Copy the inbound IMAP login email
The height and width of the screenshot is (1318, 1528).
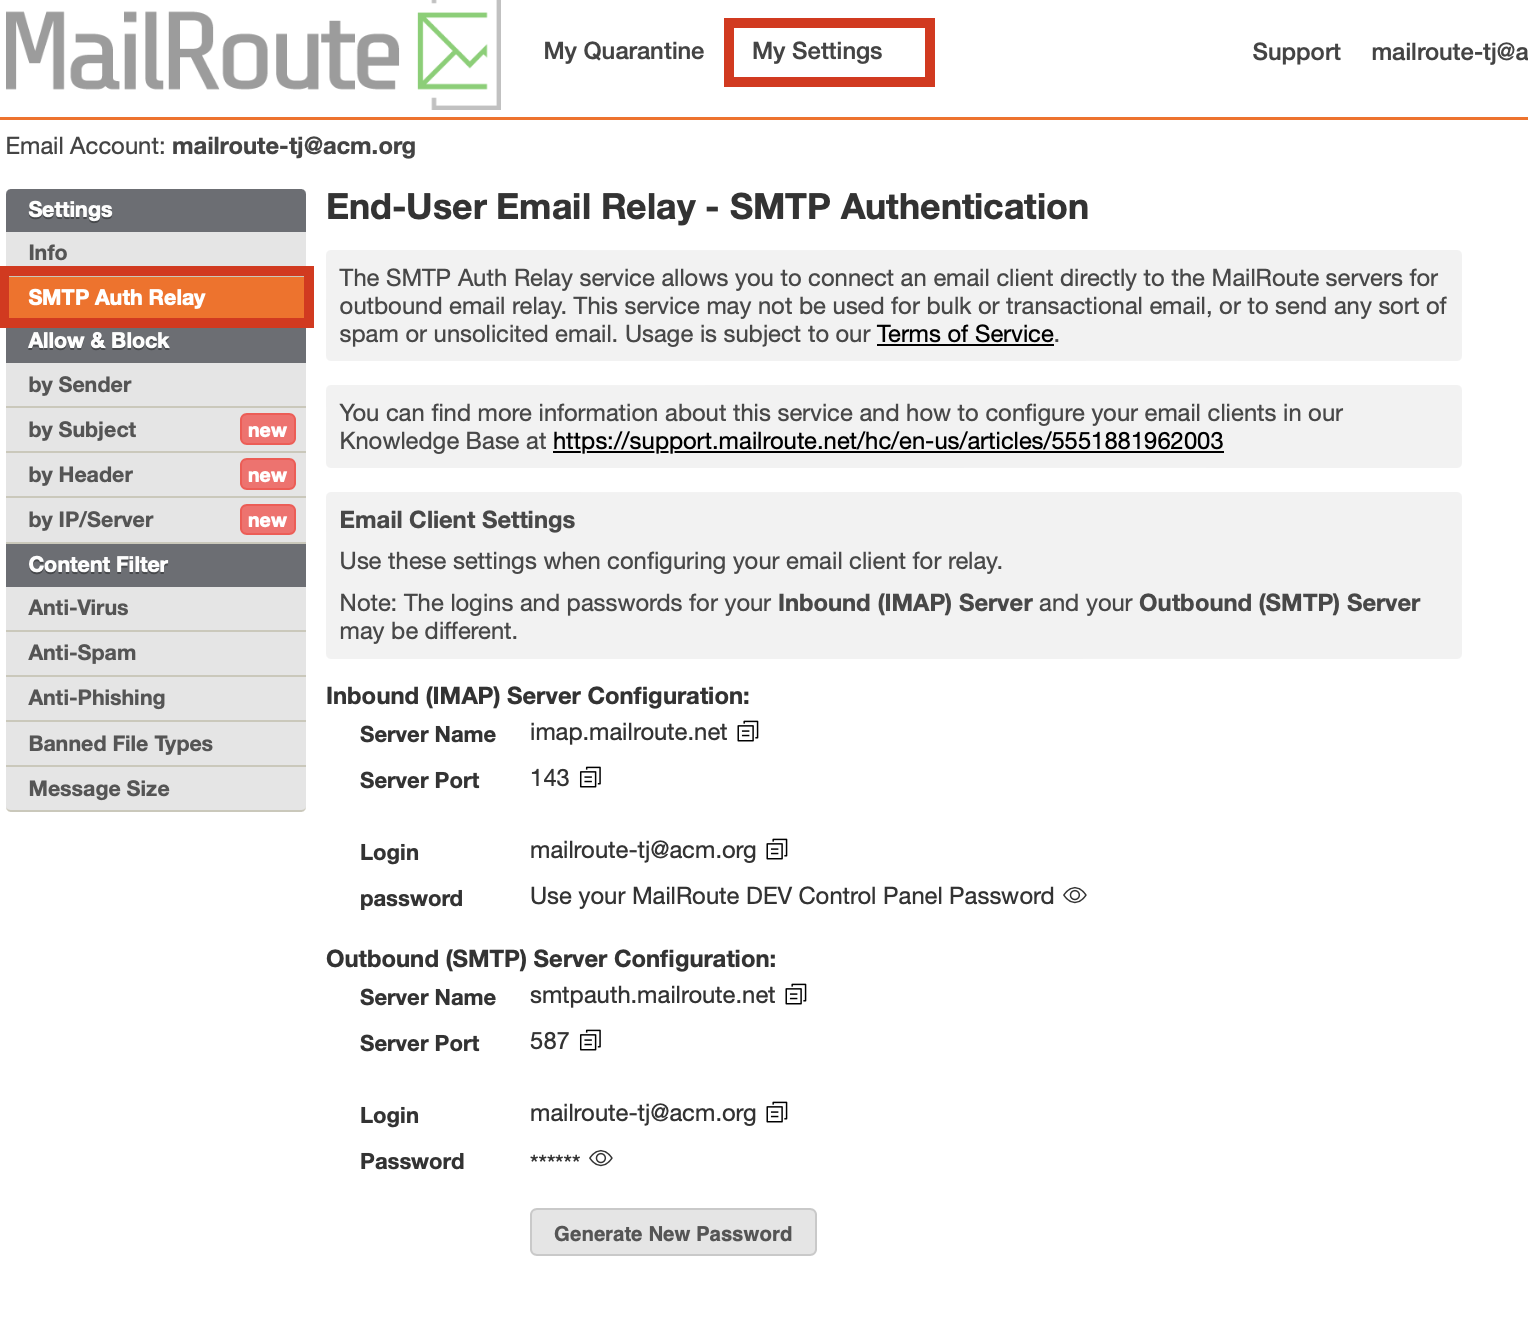click(777, 850)
